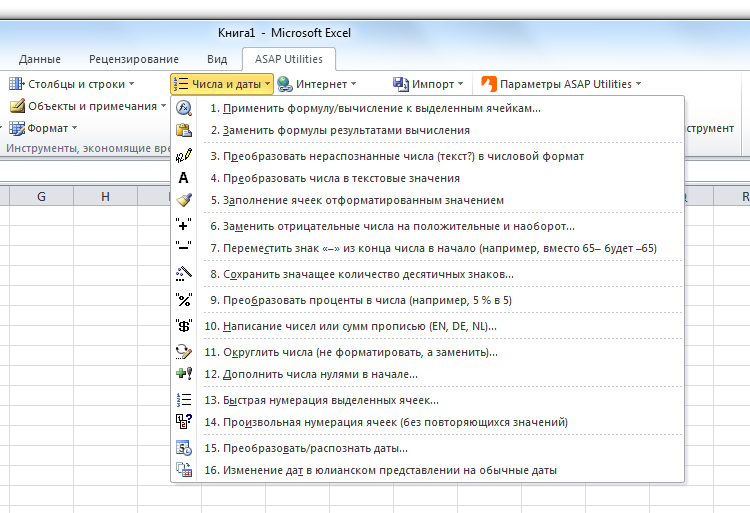Expand the Импорт dropdown arrow

pos(461,84)
